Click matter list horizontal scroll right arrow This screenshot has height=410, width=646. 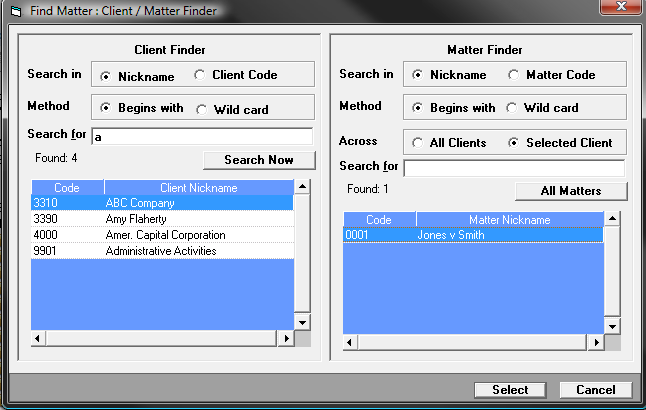597,339
